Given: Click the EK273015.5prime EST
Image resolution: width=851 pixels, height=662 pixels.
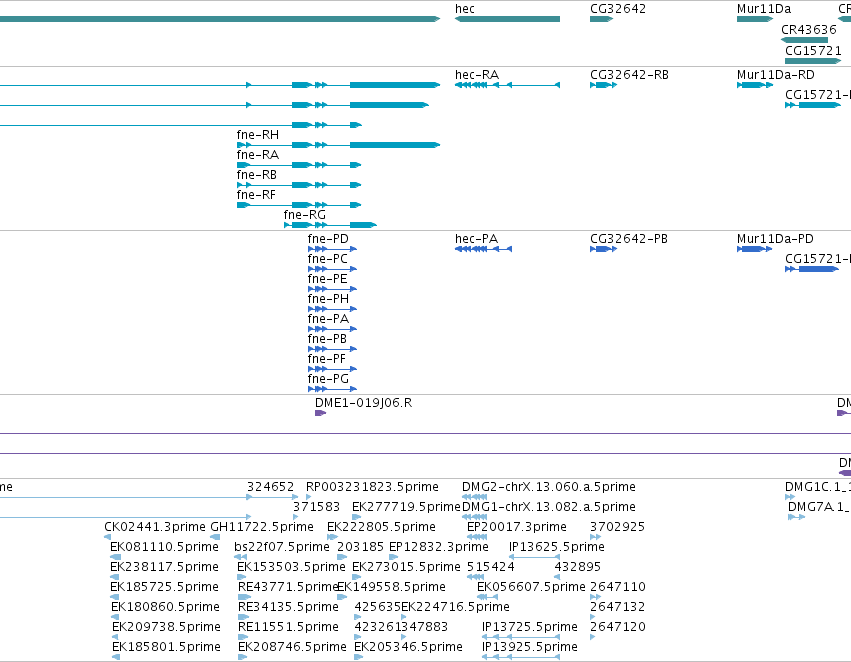Looking at the screenshot, I should pos(357,577).
